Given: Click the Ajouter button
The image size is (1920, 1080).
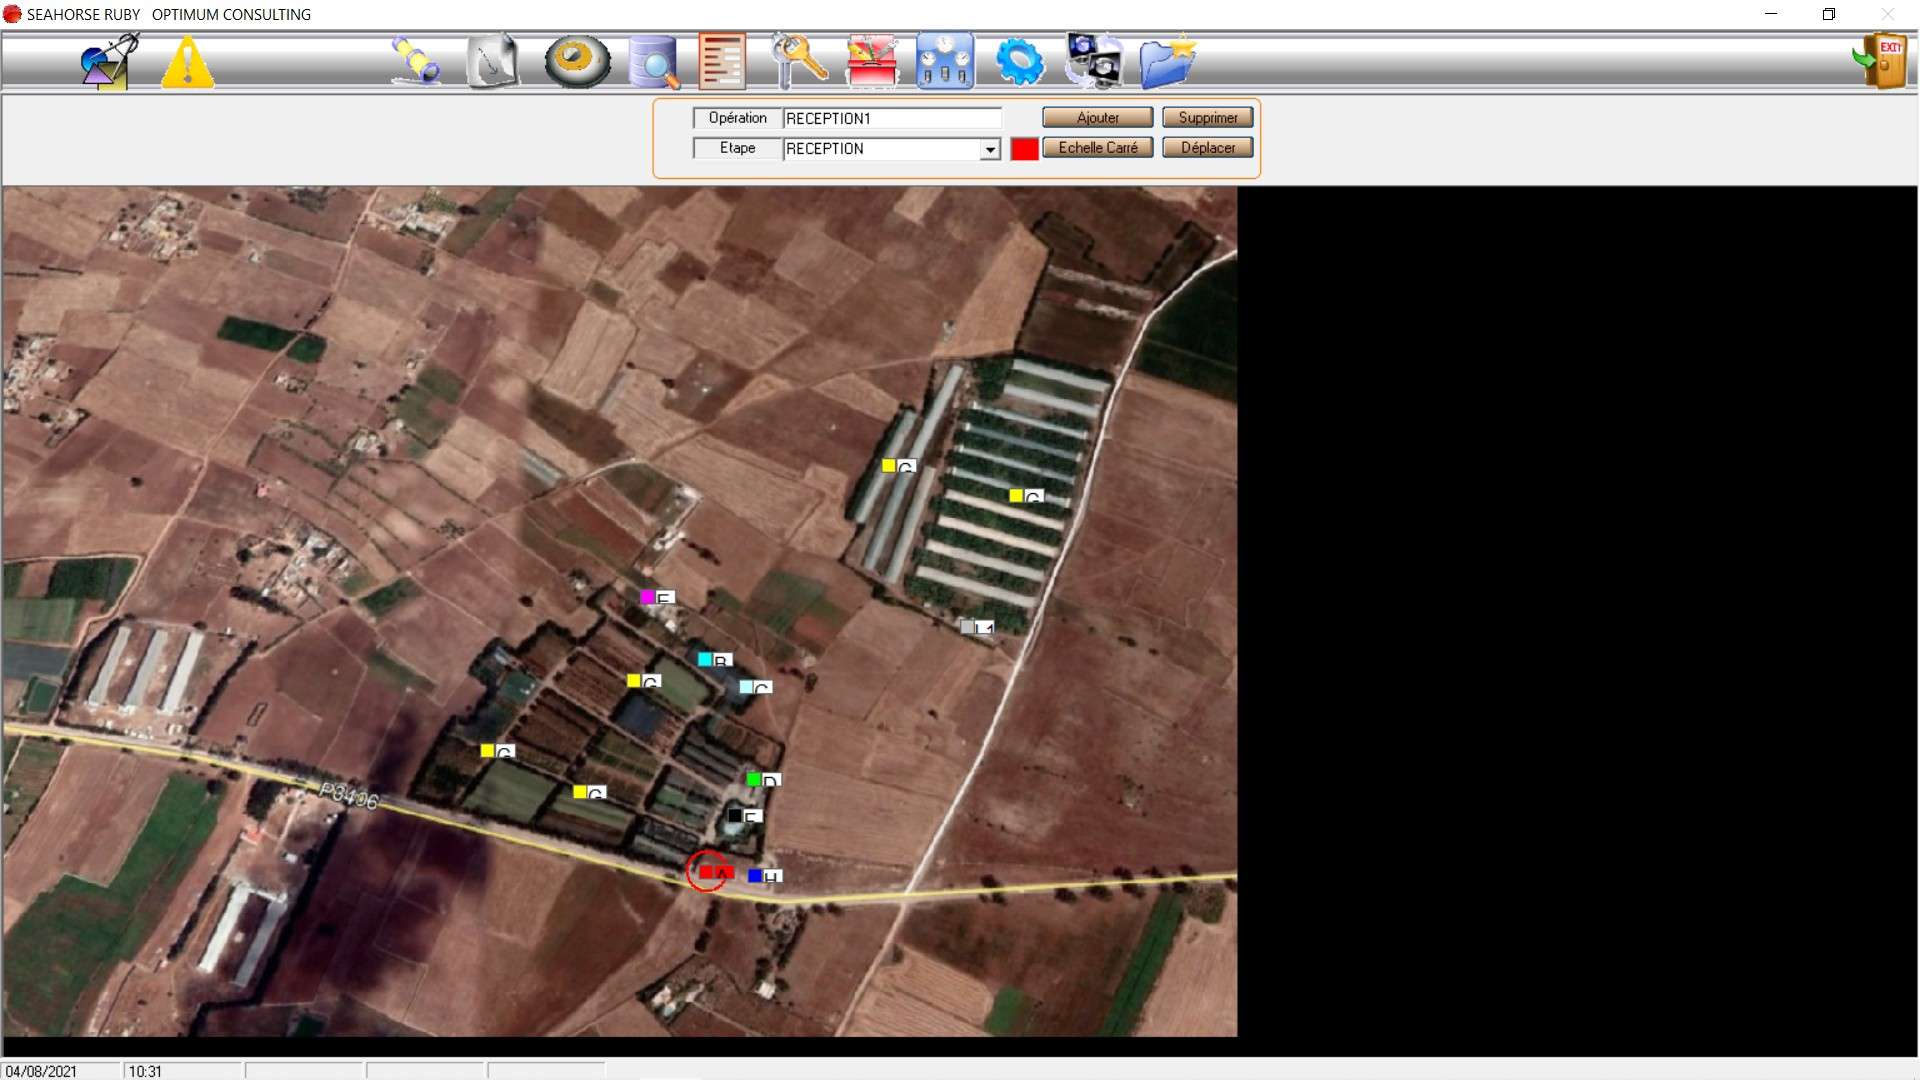Looking at the screenshot, I should [1097, 118].
